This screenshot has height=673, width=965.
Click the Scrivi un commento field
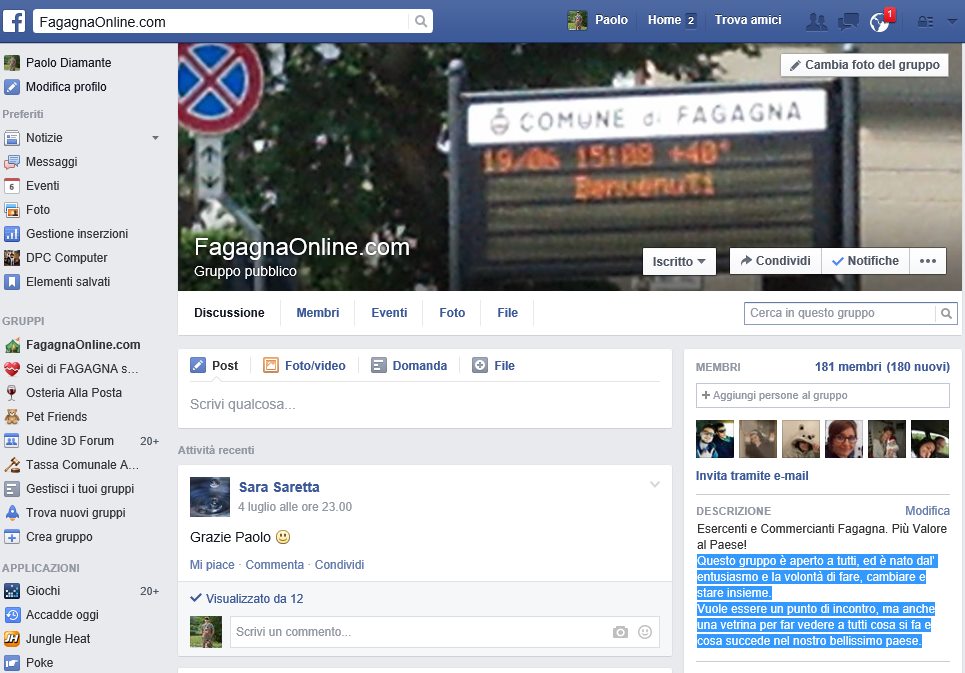coord(445,632)
